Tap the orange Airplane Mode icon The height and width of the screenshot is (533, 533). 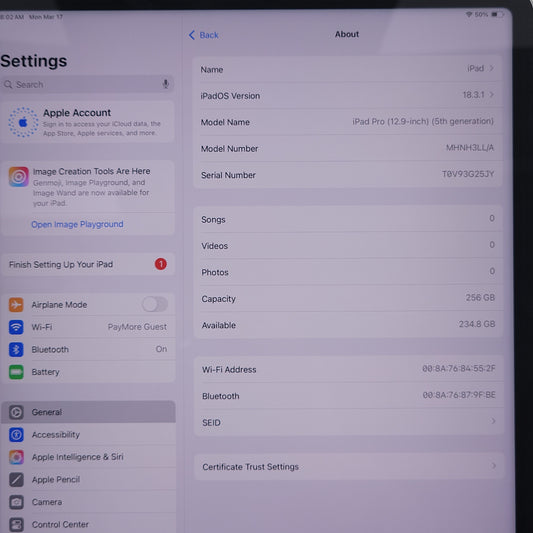click(16, 305)
